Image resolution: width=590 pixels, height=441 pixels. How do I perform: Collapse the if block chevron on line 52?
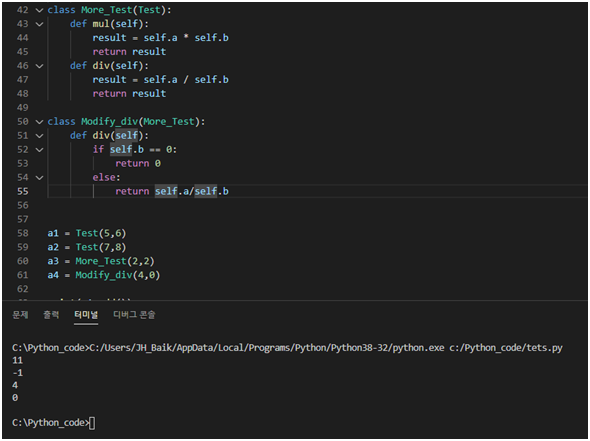point(39,149)
